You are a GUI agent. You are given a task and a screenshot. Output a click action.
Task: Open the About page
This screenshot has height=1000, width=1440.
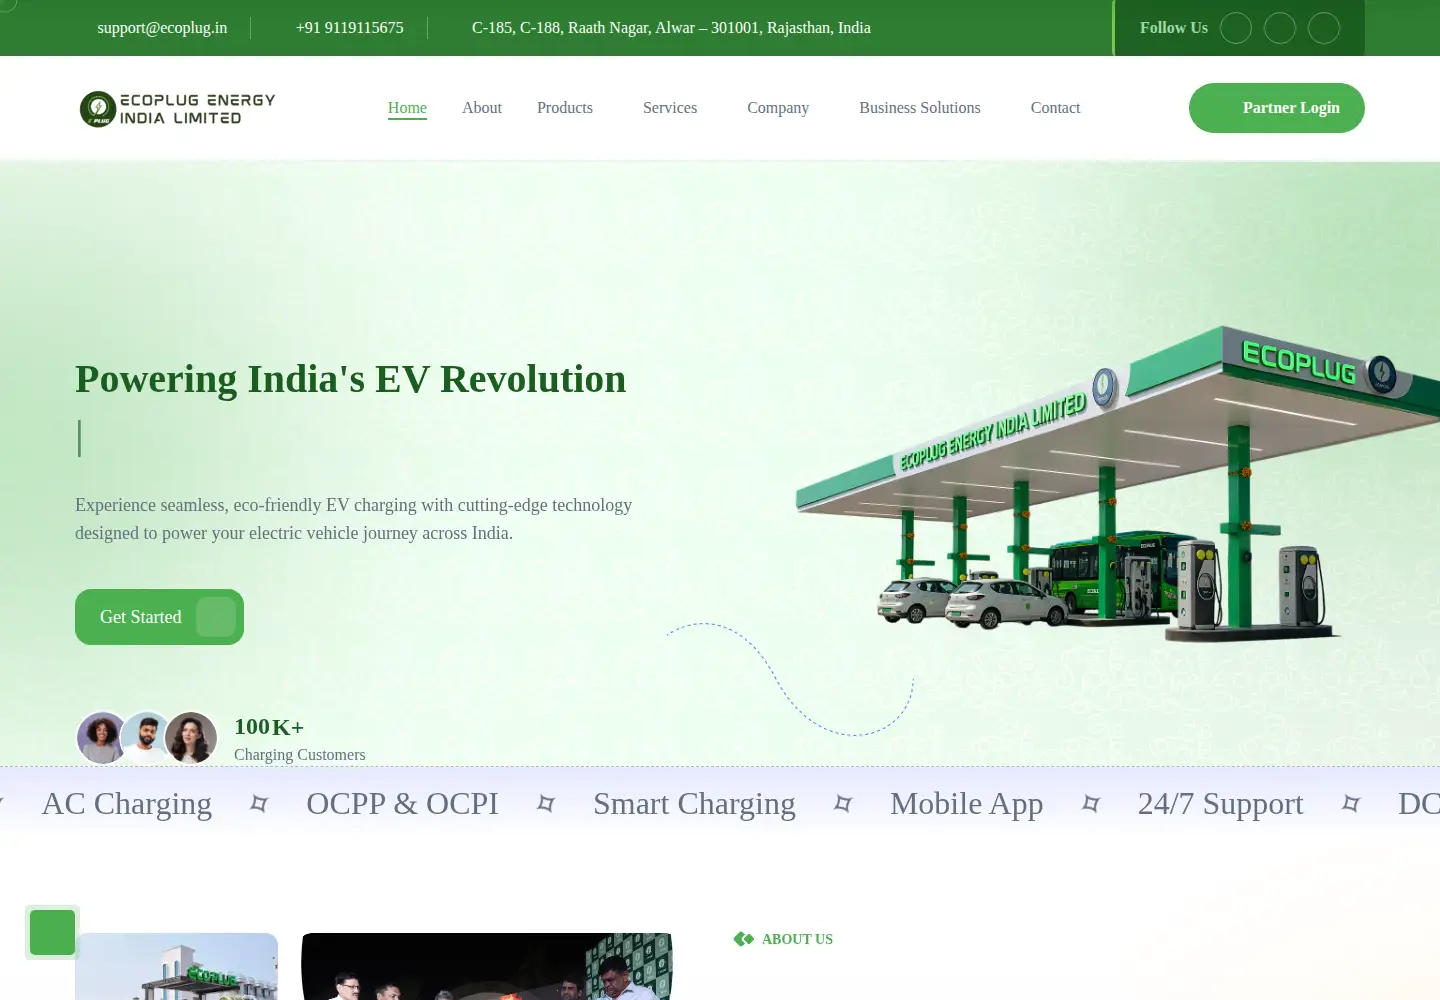tap(482, 108)
